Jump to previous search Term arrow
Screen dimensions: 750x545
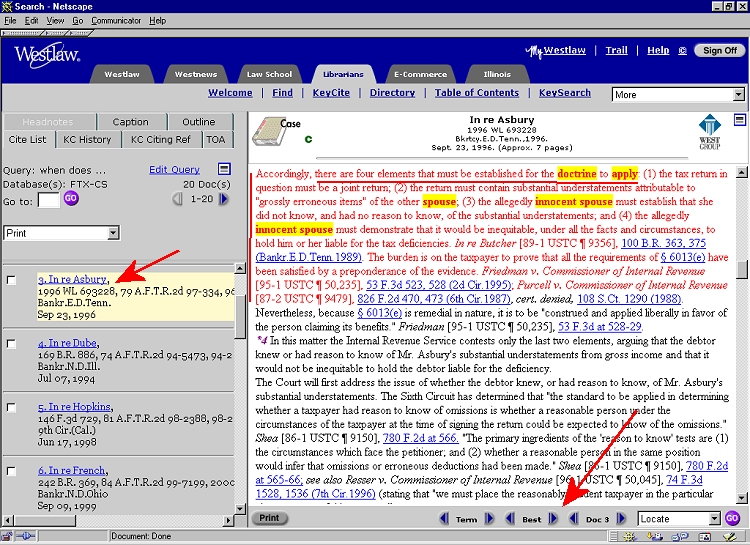pyautogui.click(x=444, y=519)
